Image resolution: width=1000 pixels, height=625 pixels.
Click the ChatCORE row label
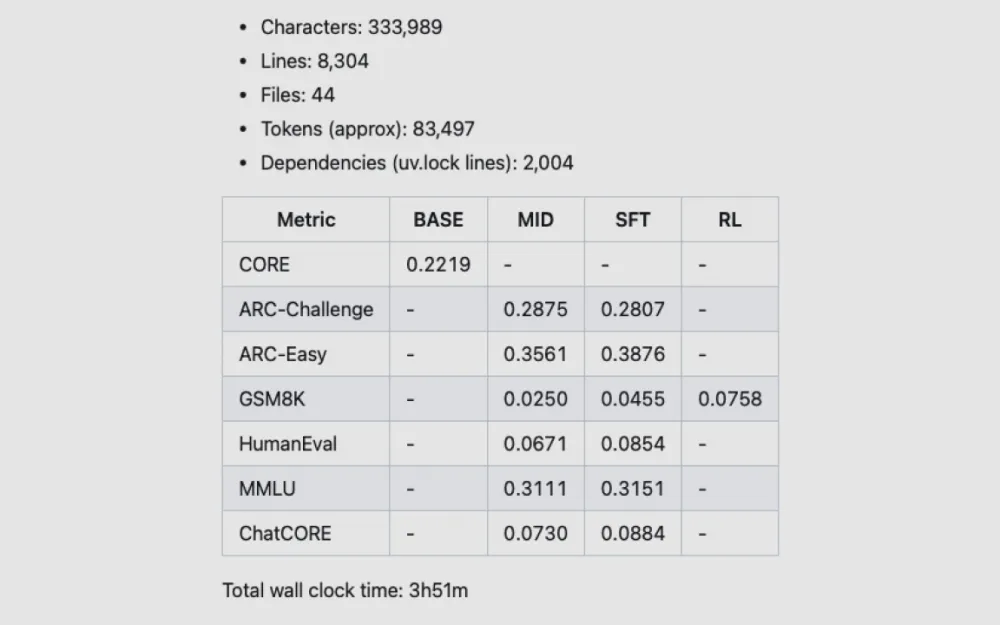[x=285, y=534]
